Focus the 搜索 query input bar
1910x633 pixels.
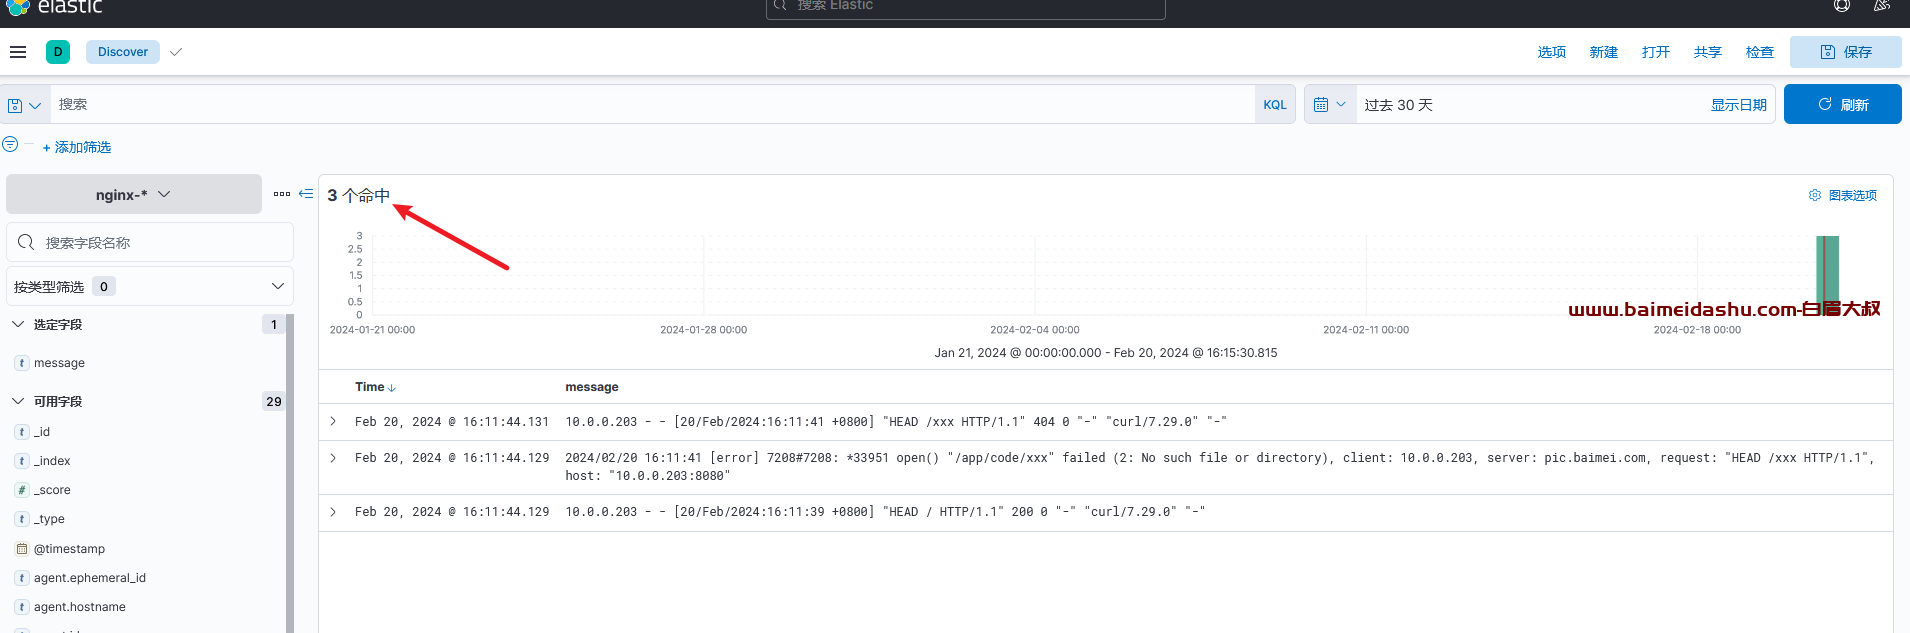tap(652, 104)
